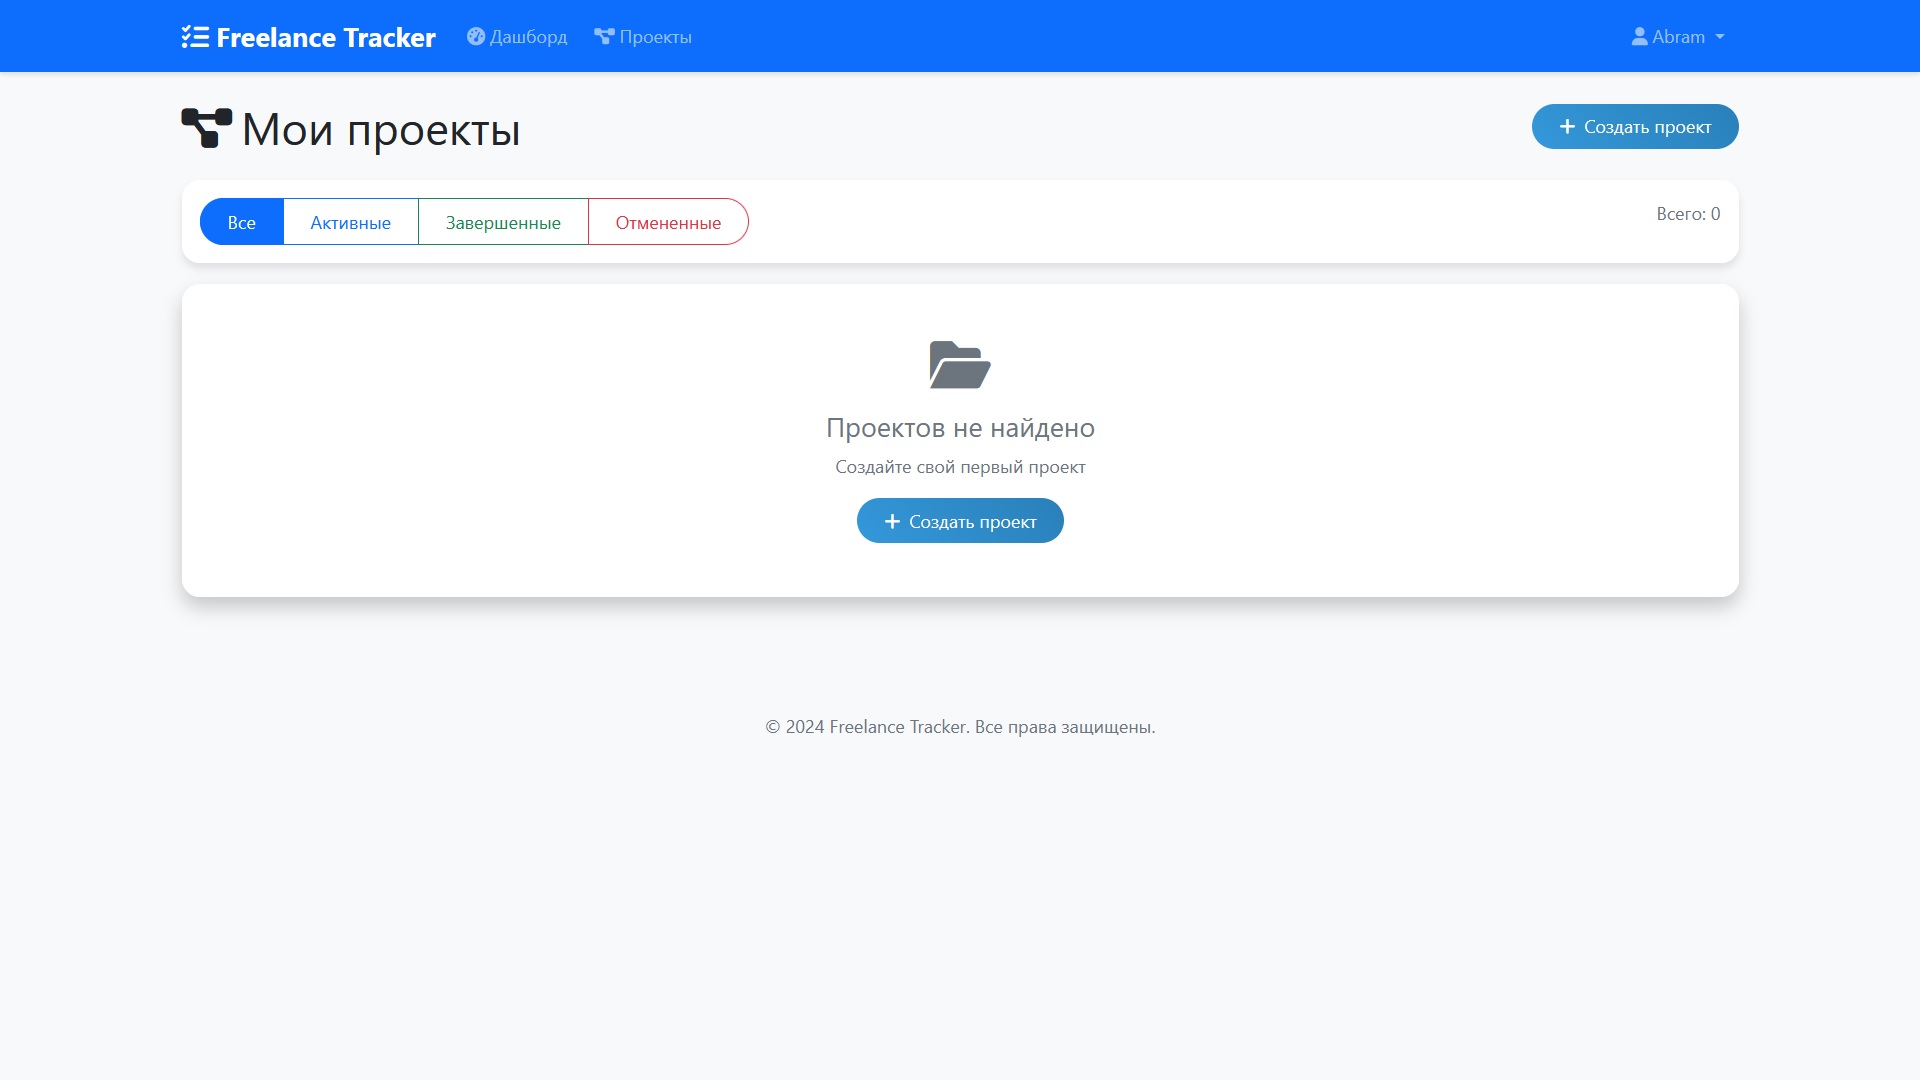Switch filter to Отмененные
The image size is (1920, 1080).
click(668, 222)
